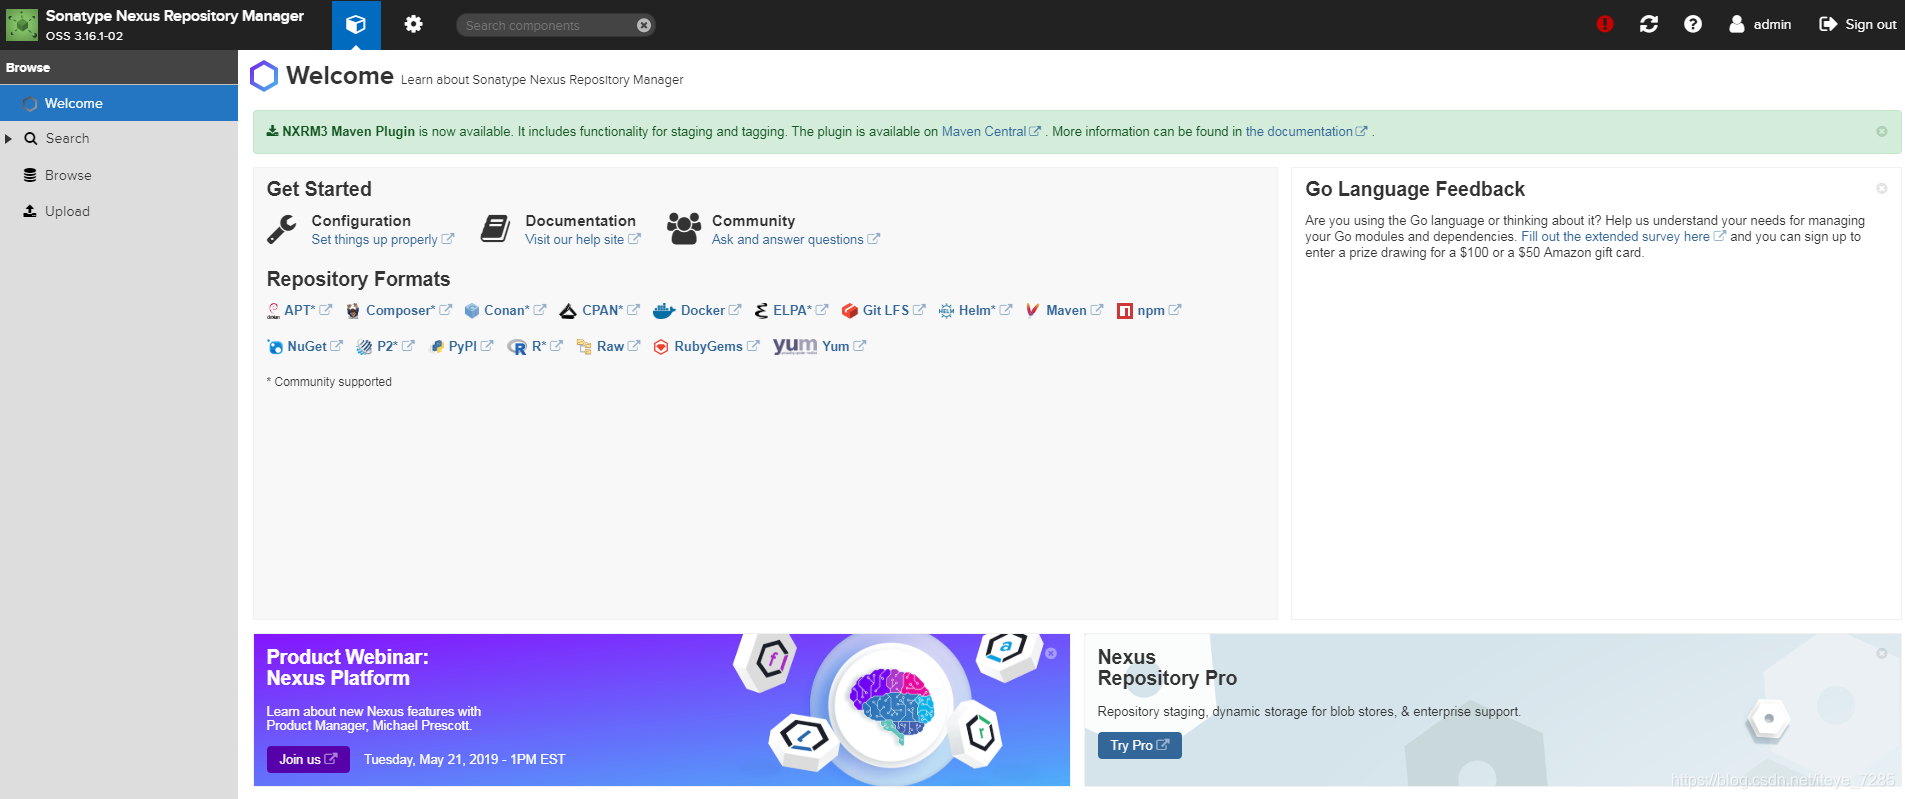
Task: Open the Yum format link
Action: (844, 347)
